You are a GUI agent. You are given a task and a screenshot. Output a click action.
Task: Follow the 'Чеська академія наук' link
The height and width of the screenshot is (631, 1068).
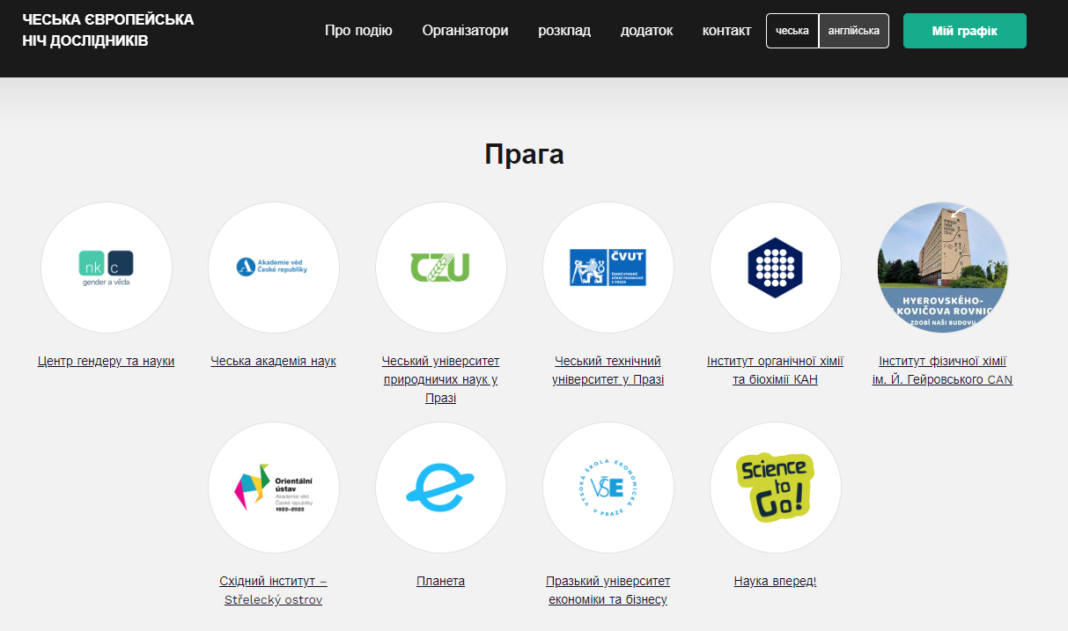tap(273, 361)
